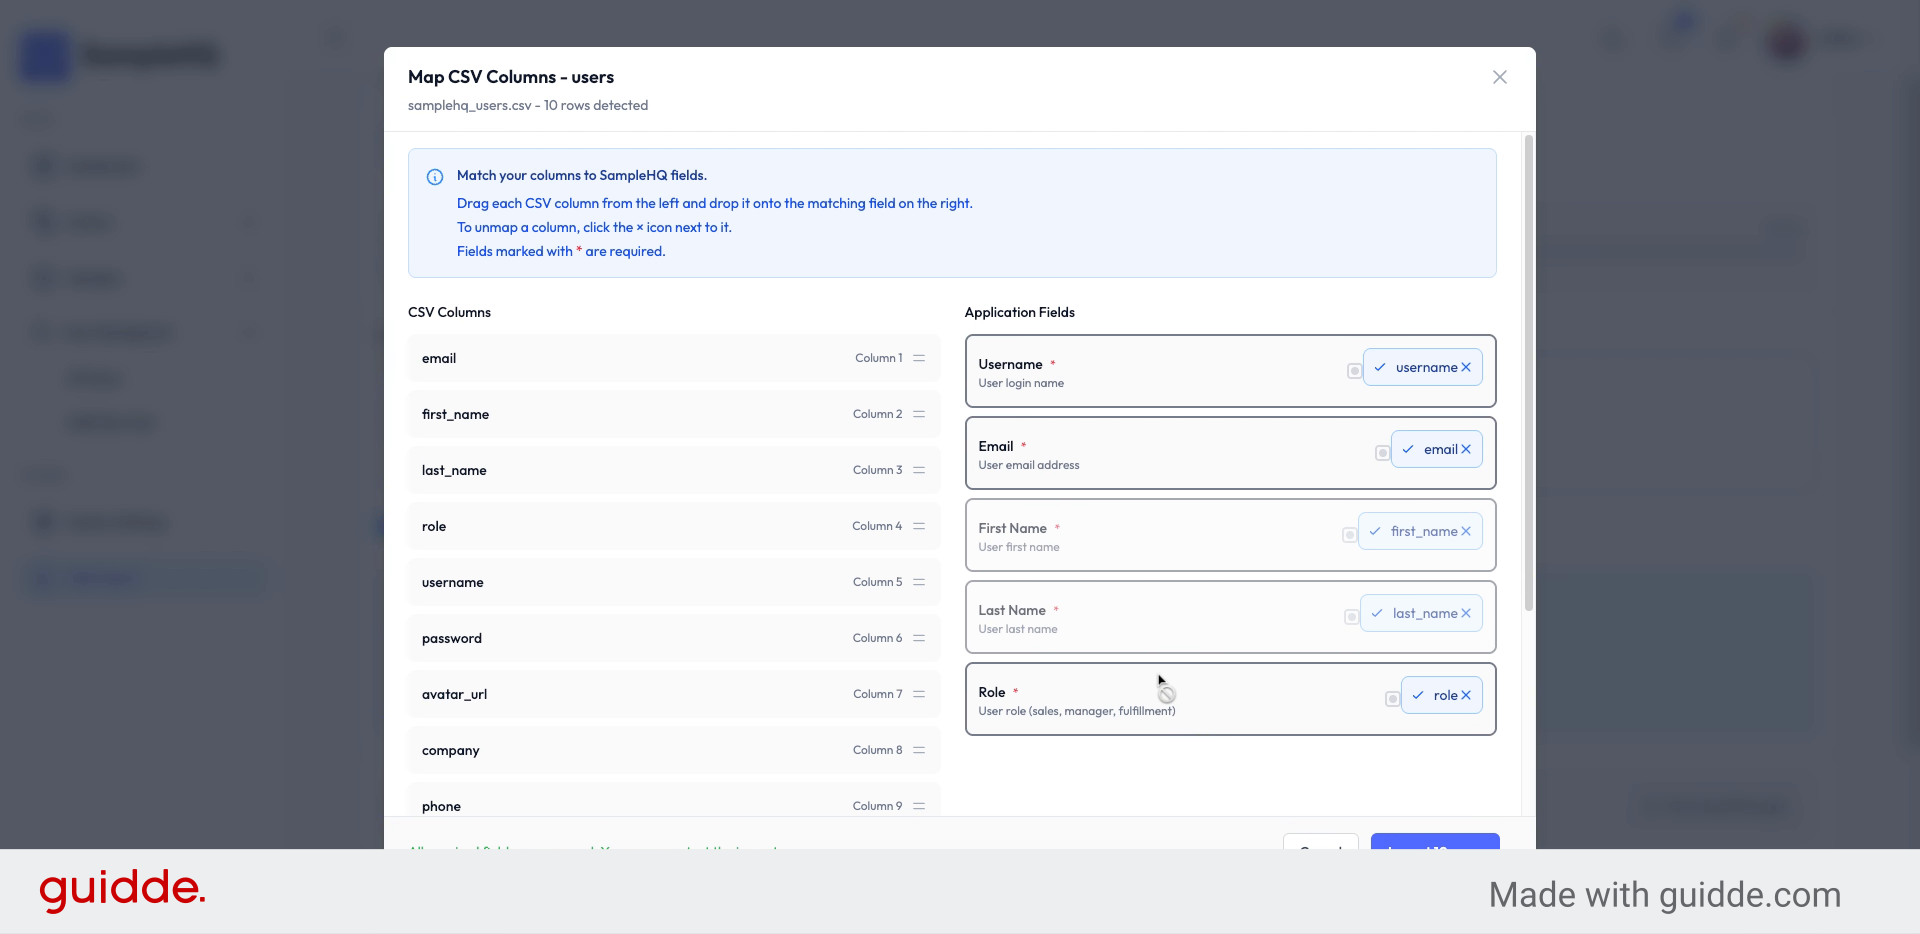Screen dimensions: 1920x934
Task: Toggle the small checkbox in the Username field
Action: 1353,370
